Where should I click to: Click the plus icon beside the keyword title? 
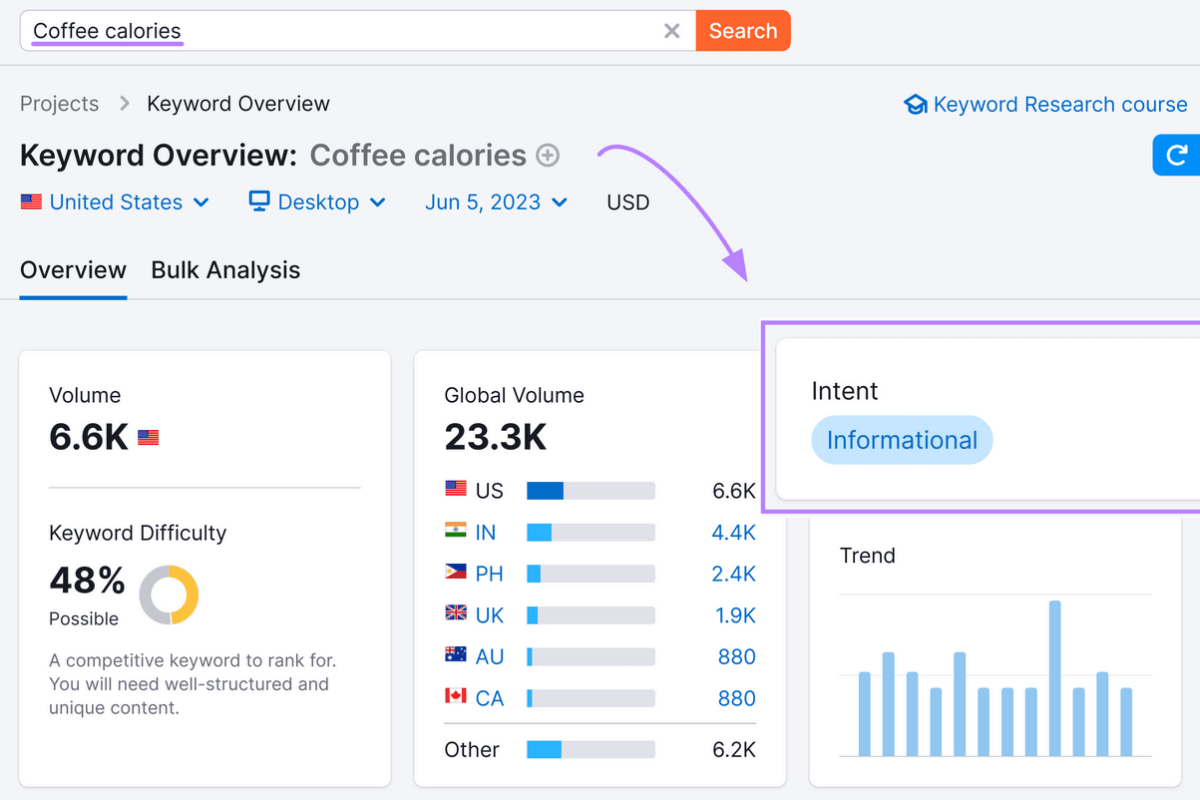[x=548, y=155]
